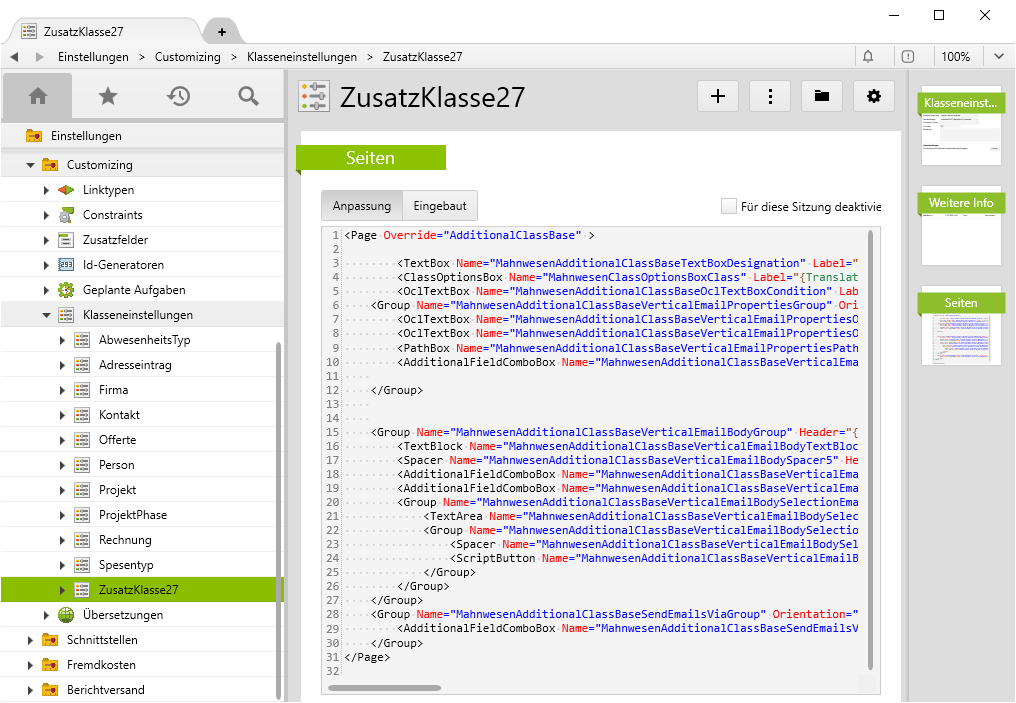Click the folder icon button in header
1016x703 pixels.
tap(821, 96)
